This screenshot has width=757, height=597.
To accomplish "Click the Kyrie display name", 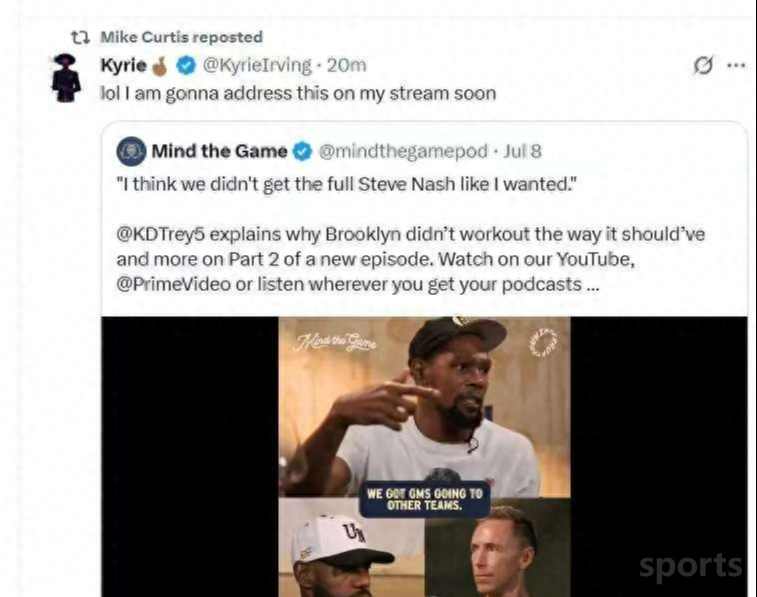I will [x=124, y=65].
